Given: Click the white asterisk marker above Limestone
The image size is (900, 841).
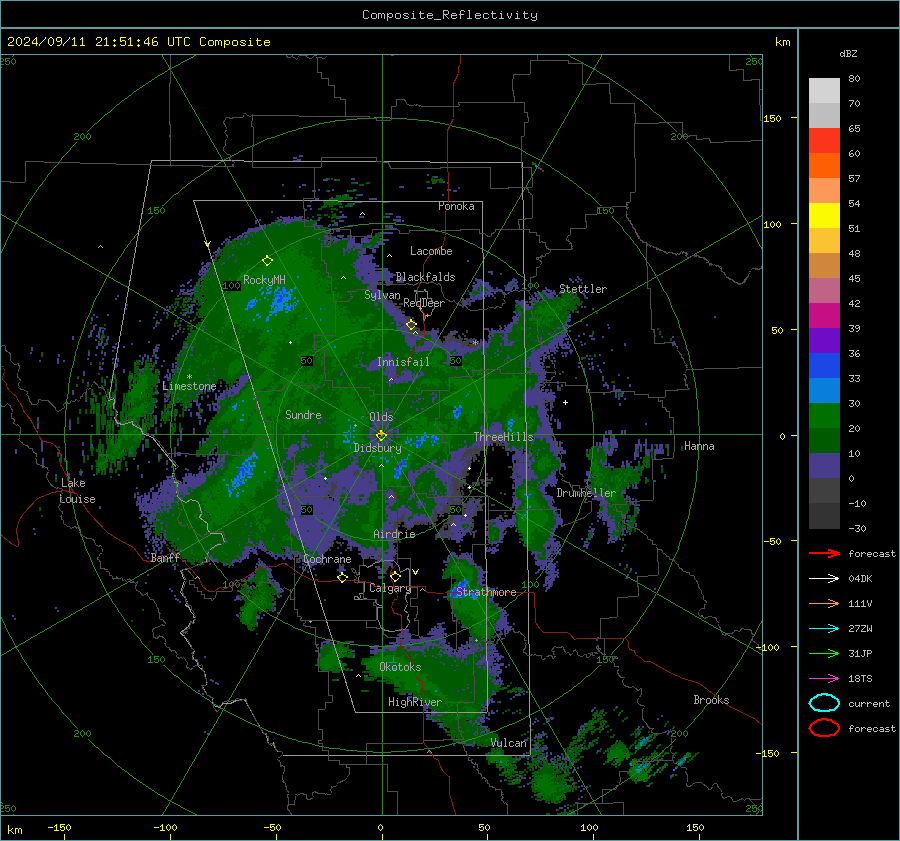Looking at the screenshot, I should pos(189,377).
